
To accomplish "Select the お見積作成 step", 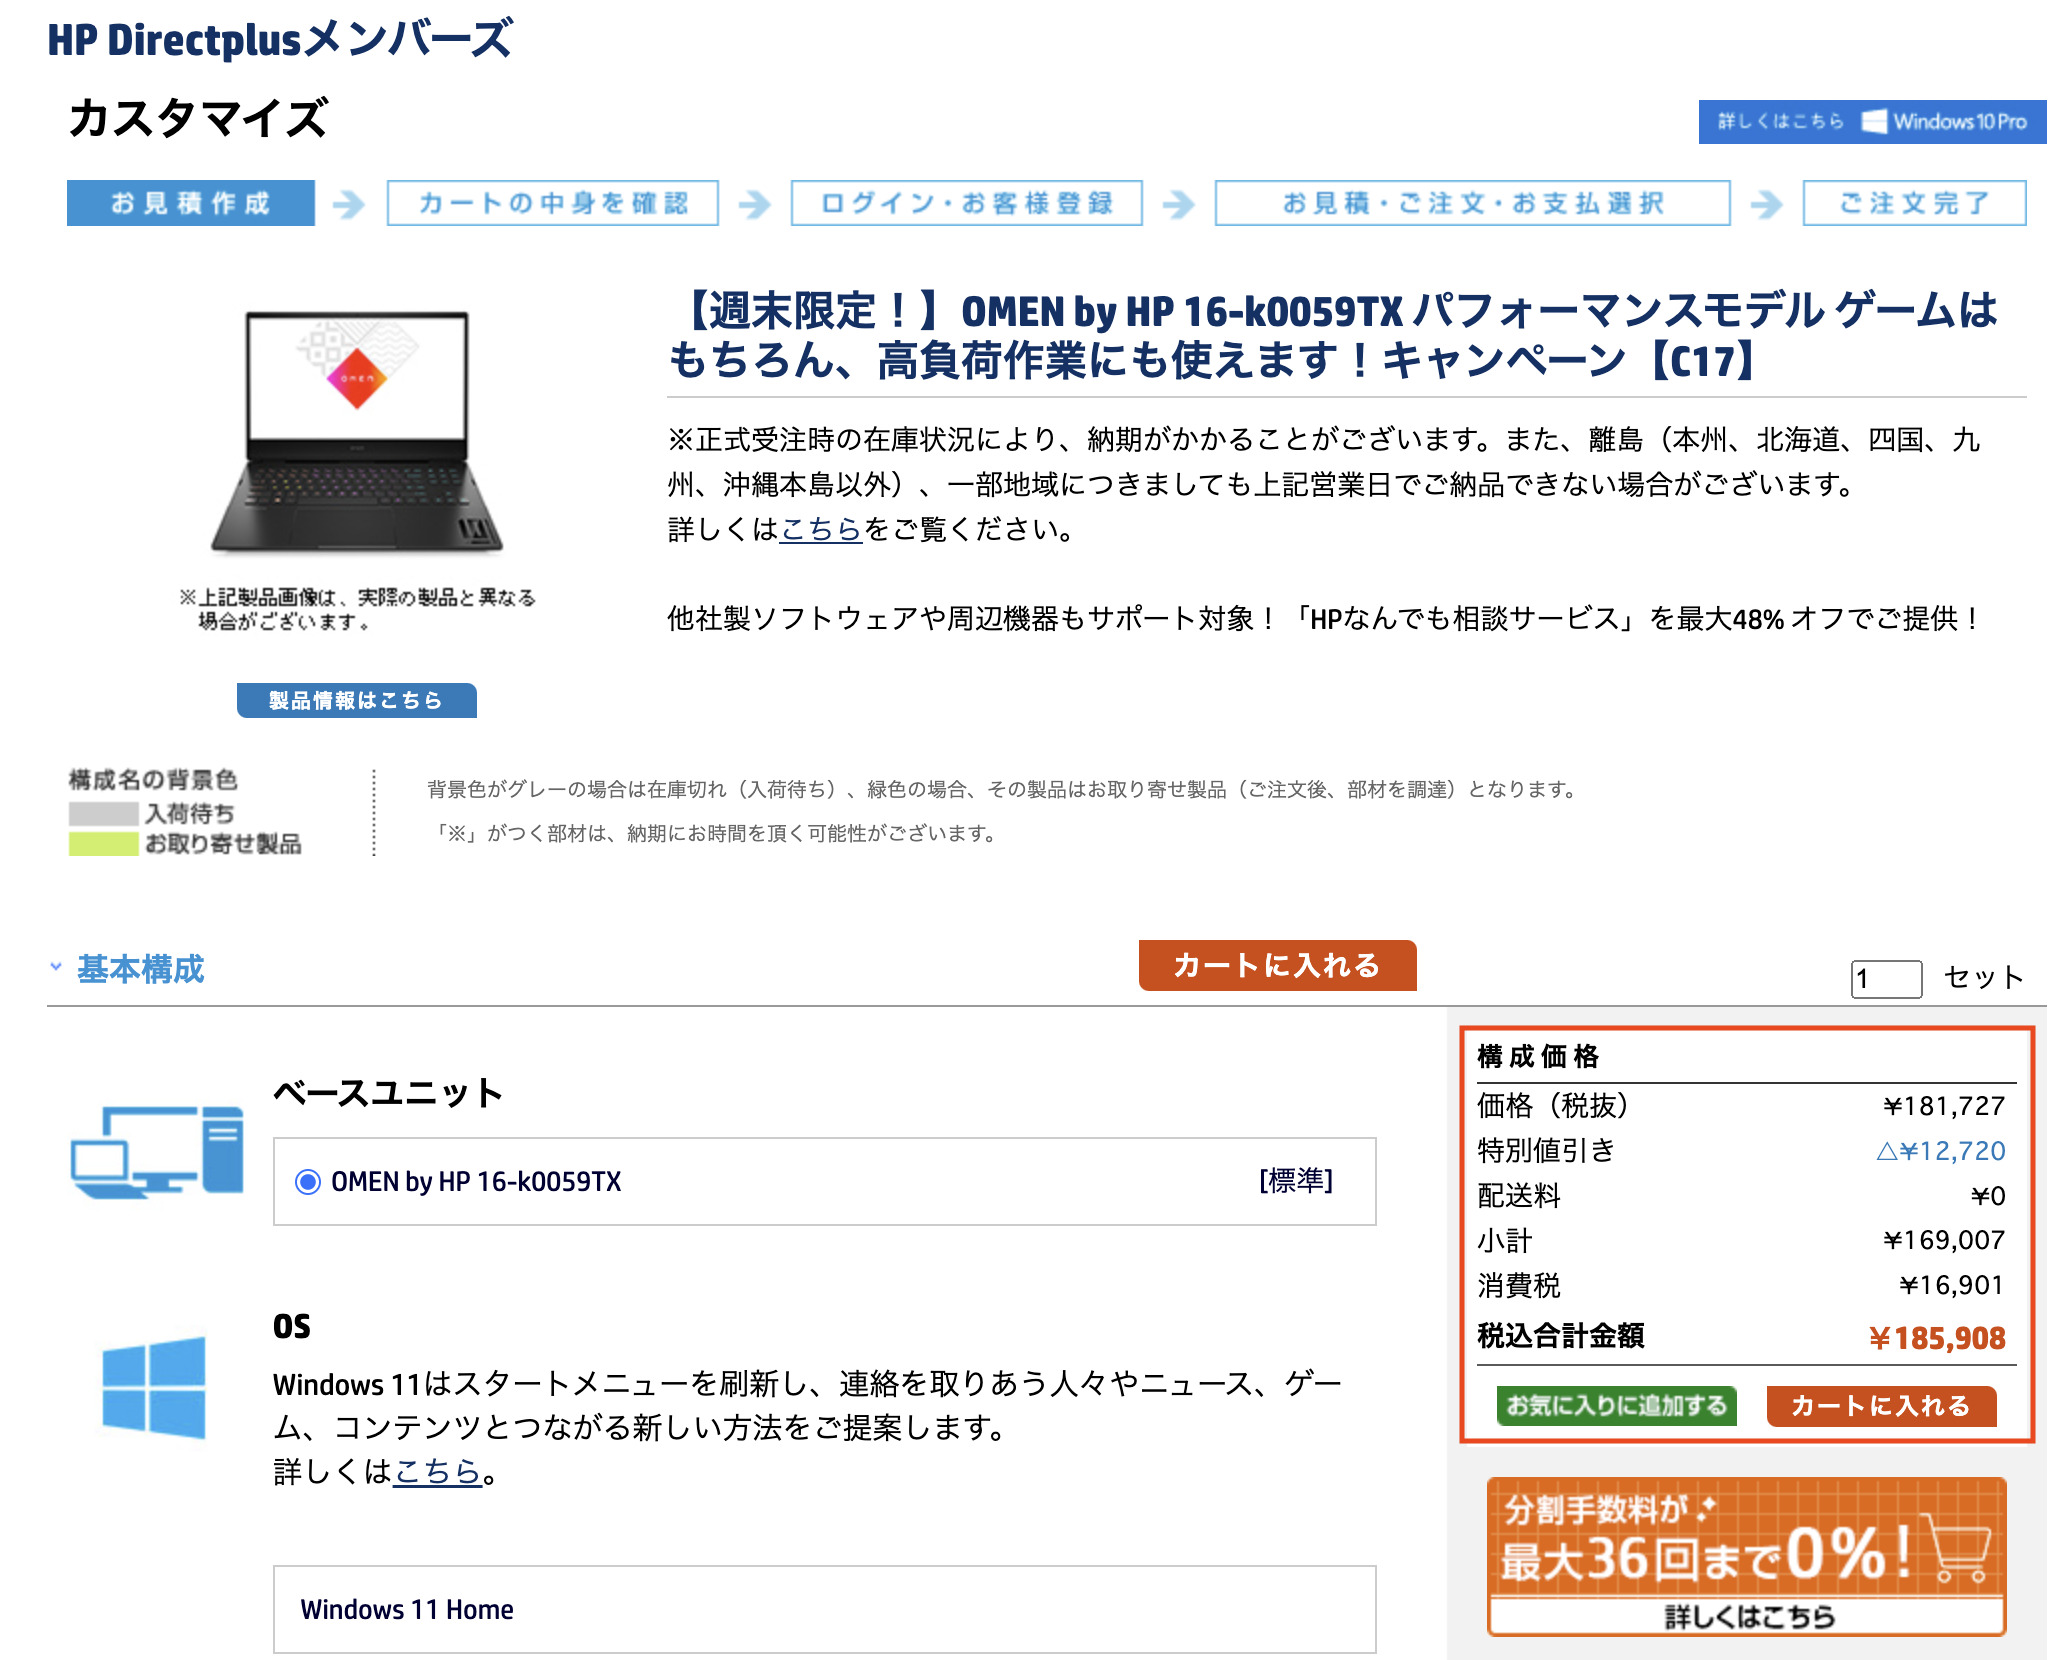I will 191,203.
